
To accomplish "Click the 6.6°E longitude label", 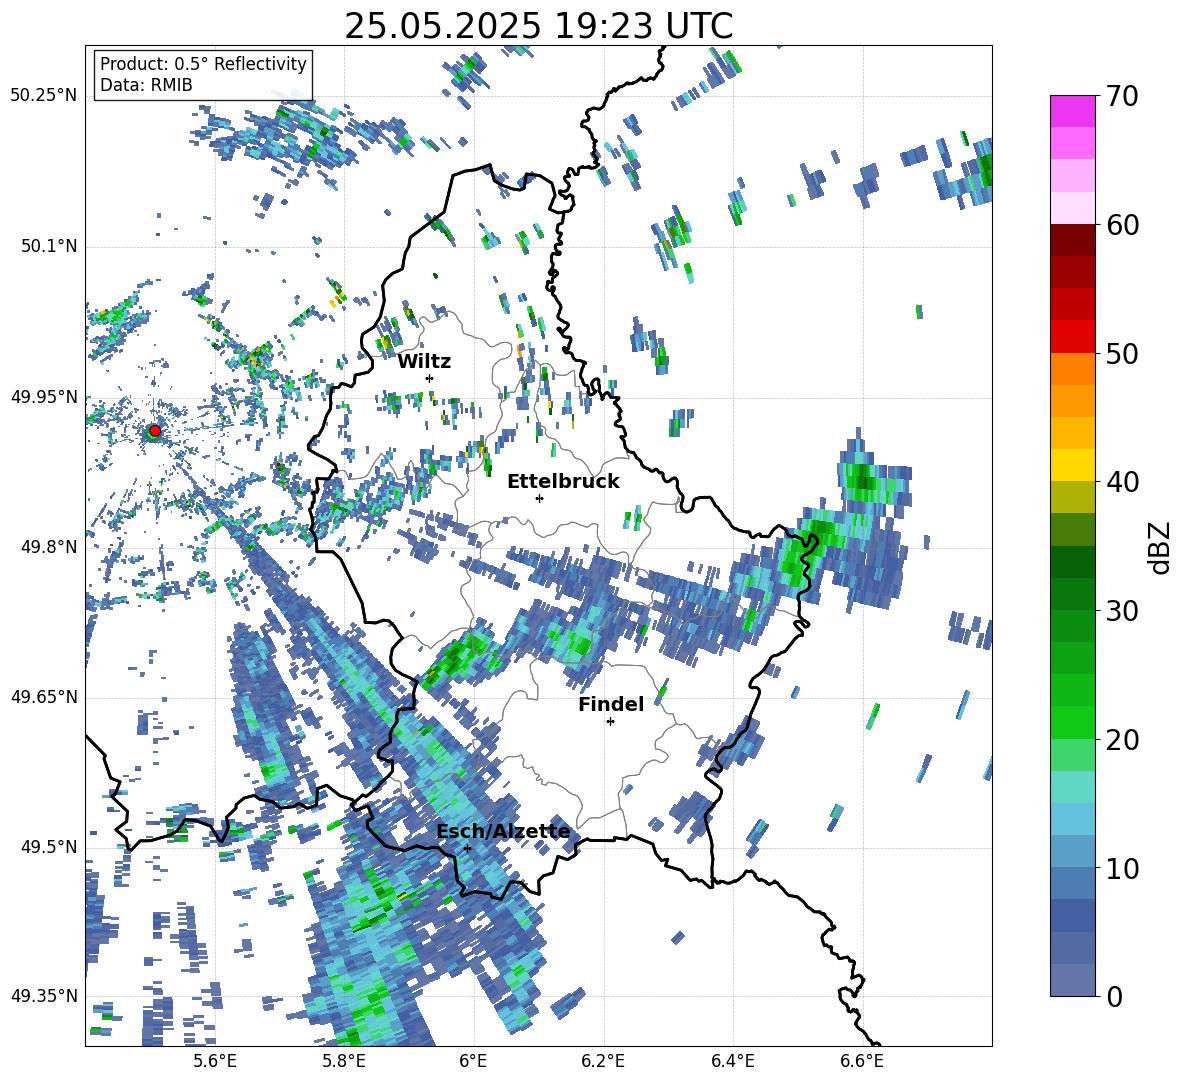I will [x=862, y=1061].
